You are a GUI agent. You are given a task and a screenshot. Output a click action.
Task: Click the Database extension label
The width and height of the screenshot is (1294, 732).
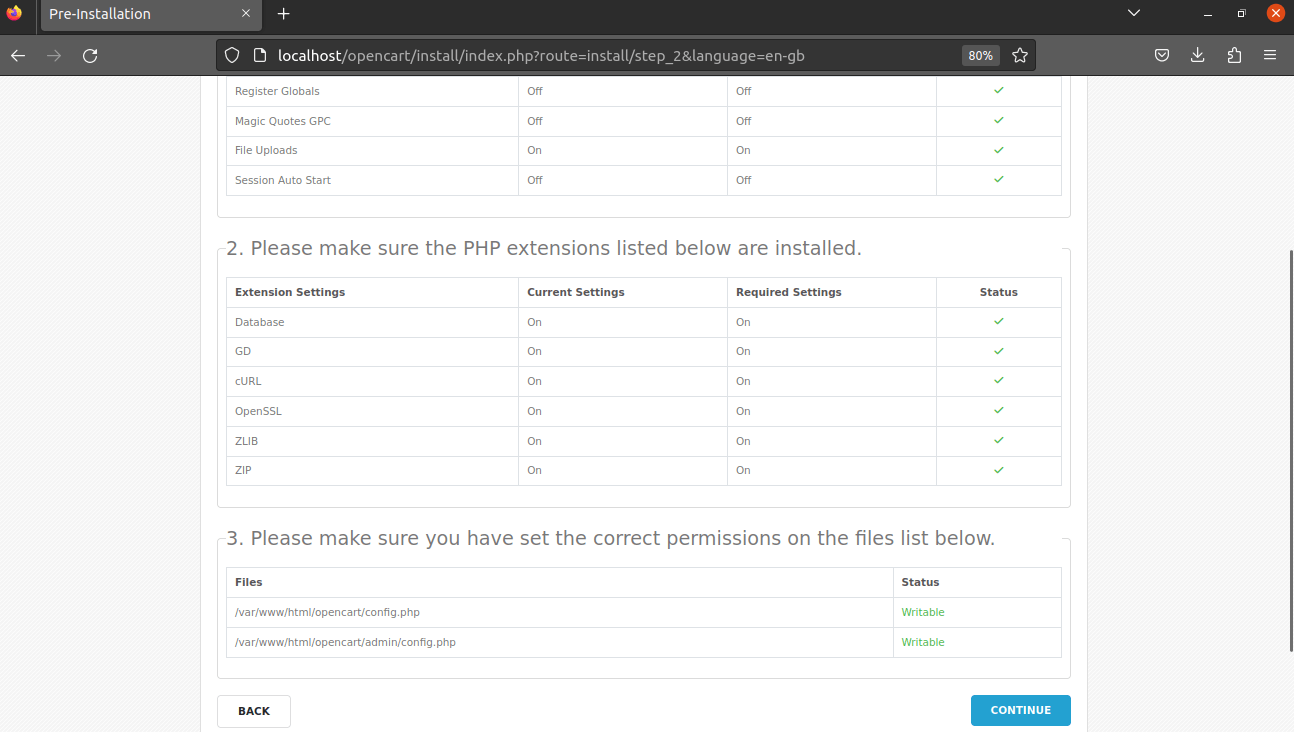tap(260, 322)
